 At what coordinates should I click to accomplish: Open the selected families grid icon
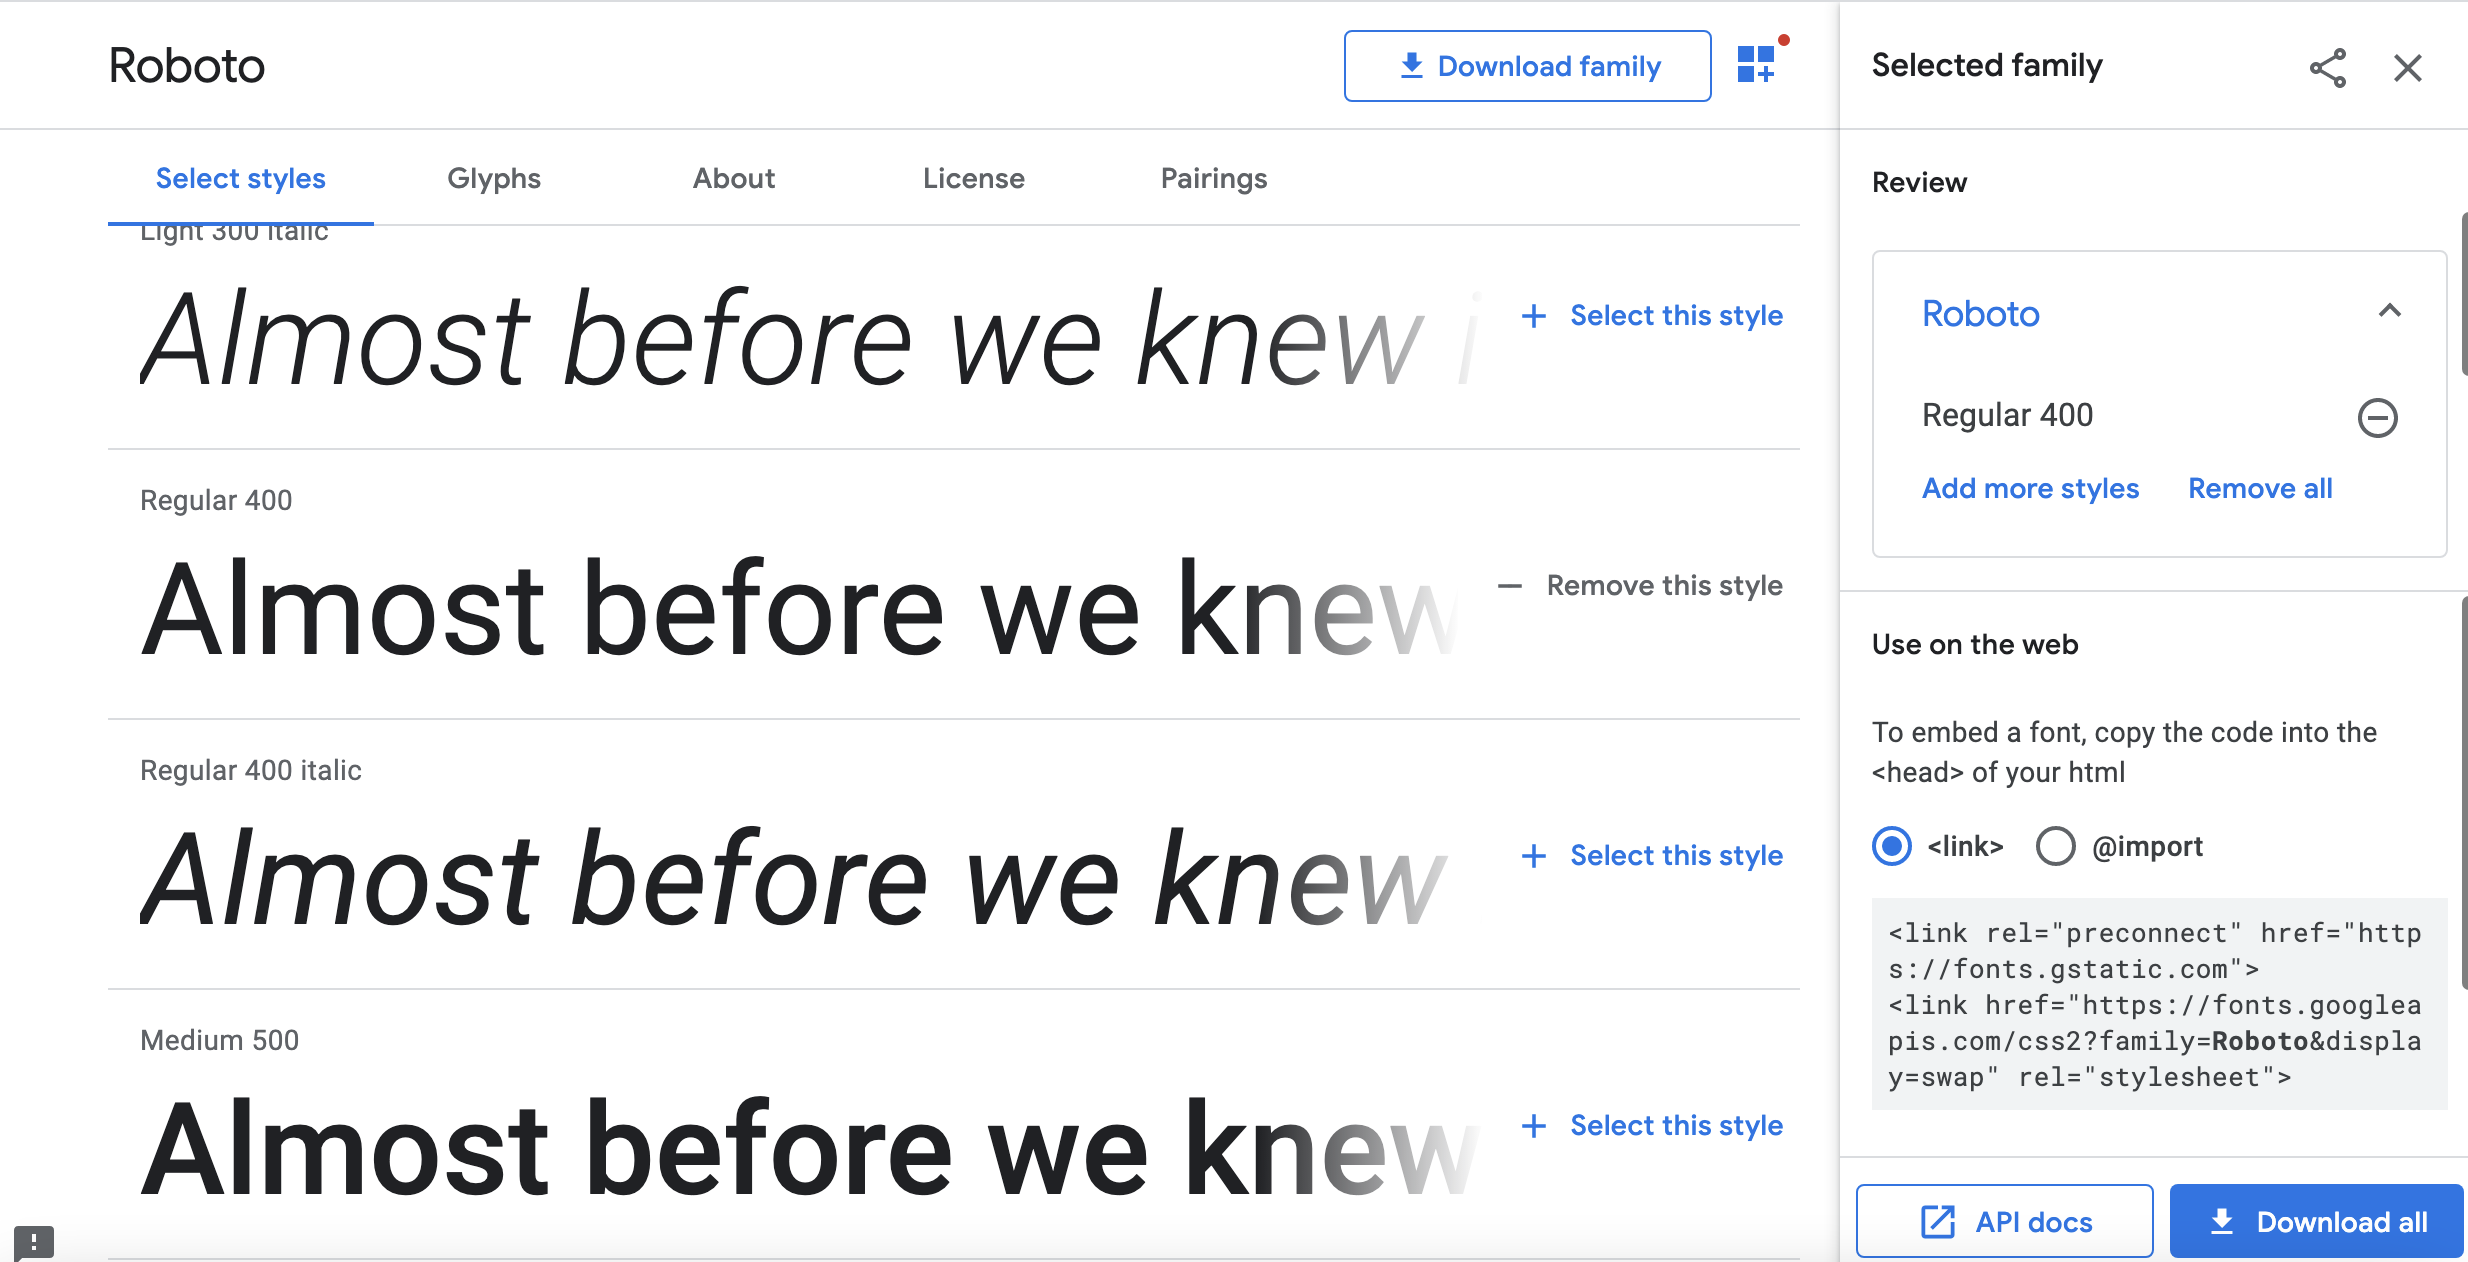point(1756,65)
